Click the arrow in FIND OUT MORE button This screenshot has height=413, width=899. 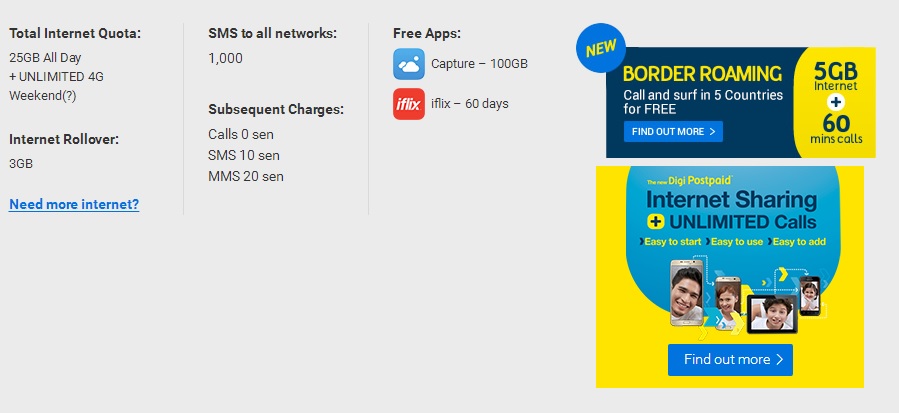click(x=712, y=131)
